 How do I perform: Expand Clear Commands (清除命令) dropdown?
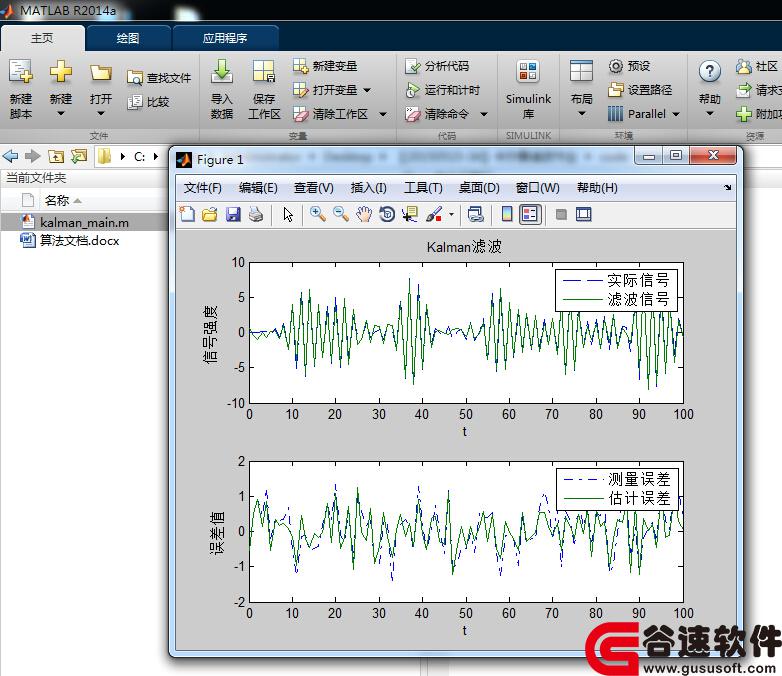(484, 114)
